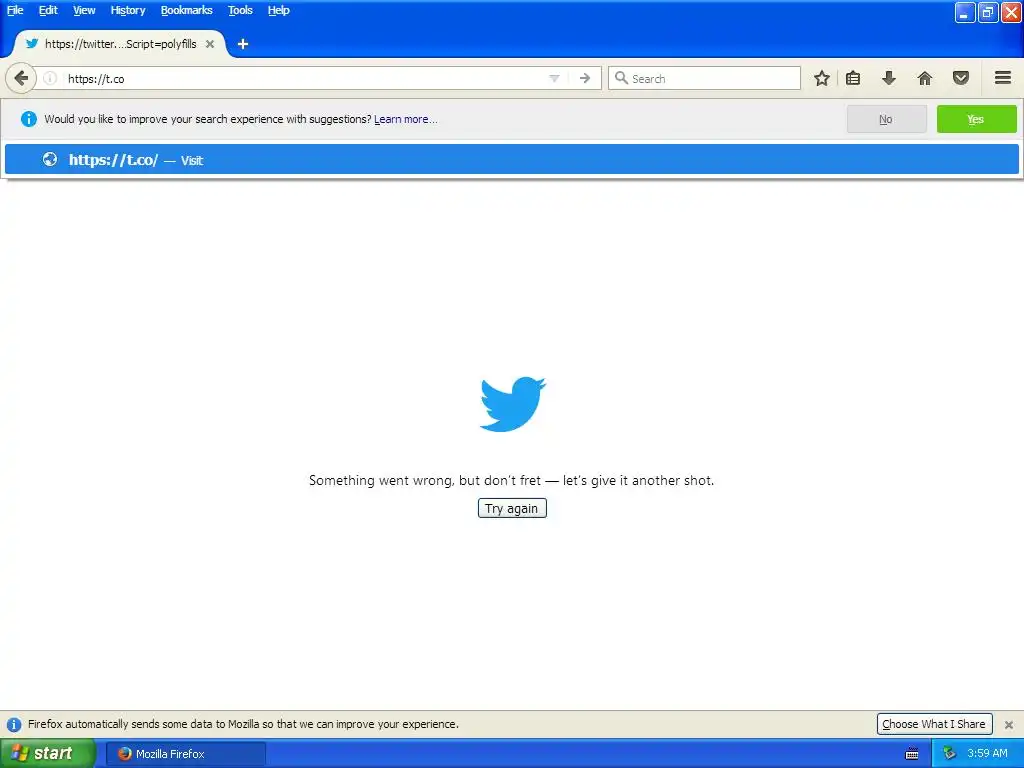Restore down the Firefox window
1024x768 pixels.
pyautogui.click(x=987, y=12)
